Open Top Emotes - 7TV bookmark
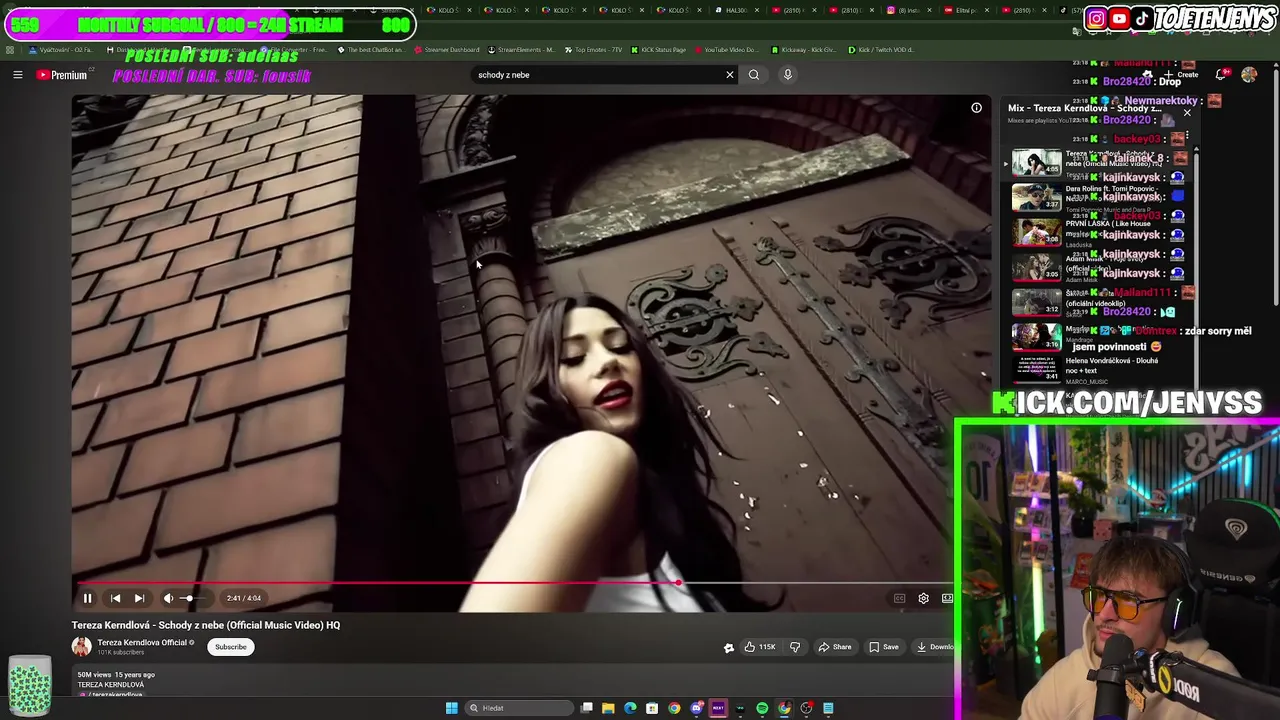Screen dimensions: 1280x720 (593, 49)
